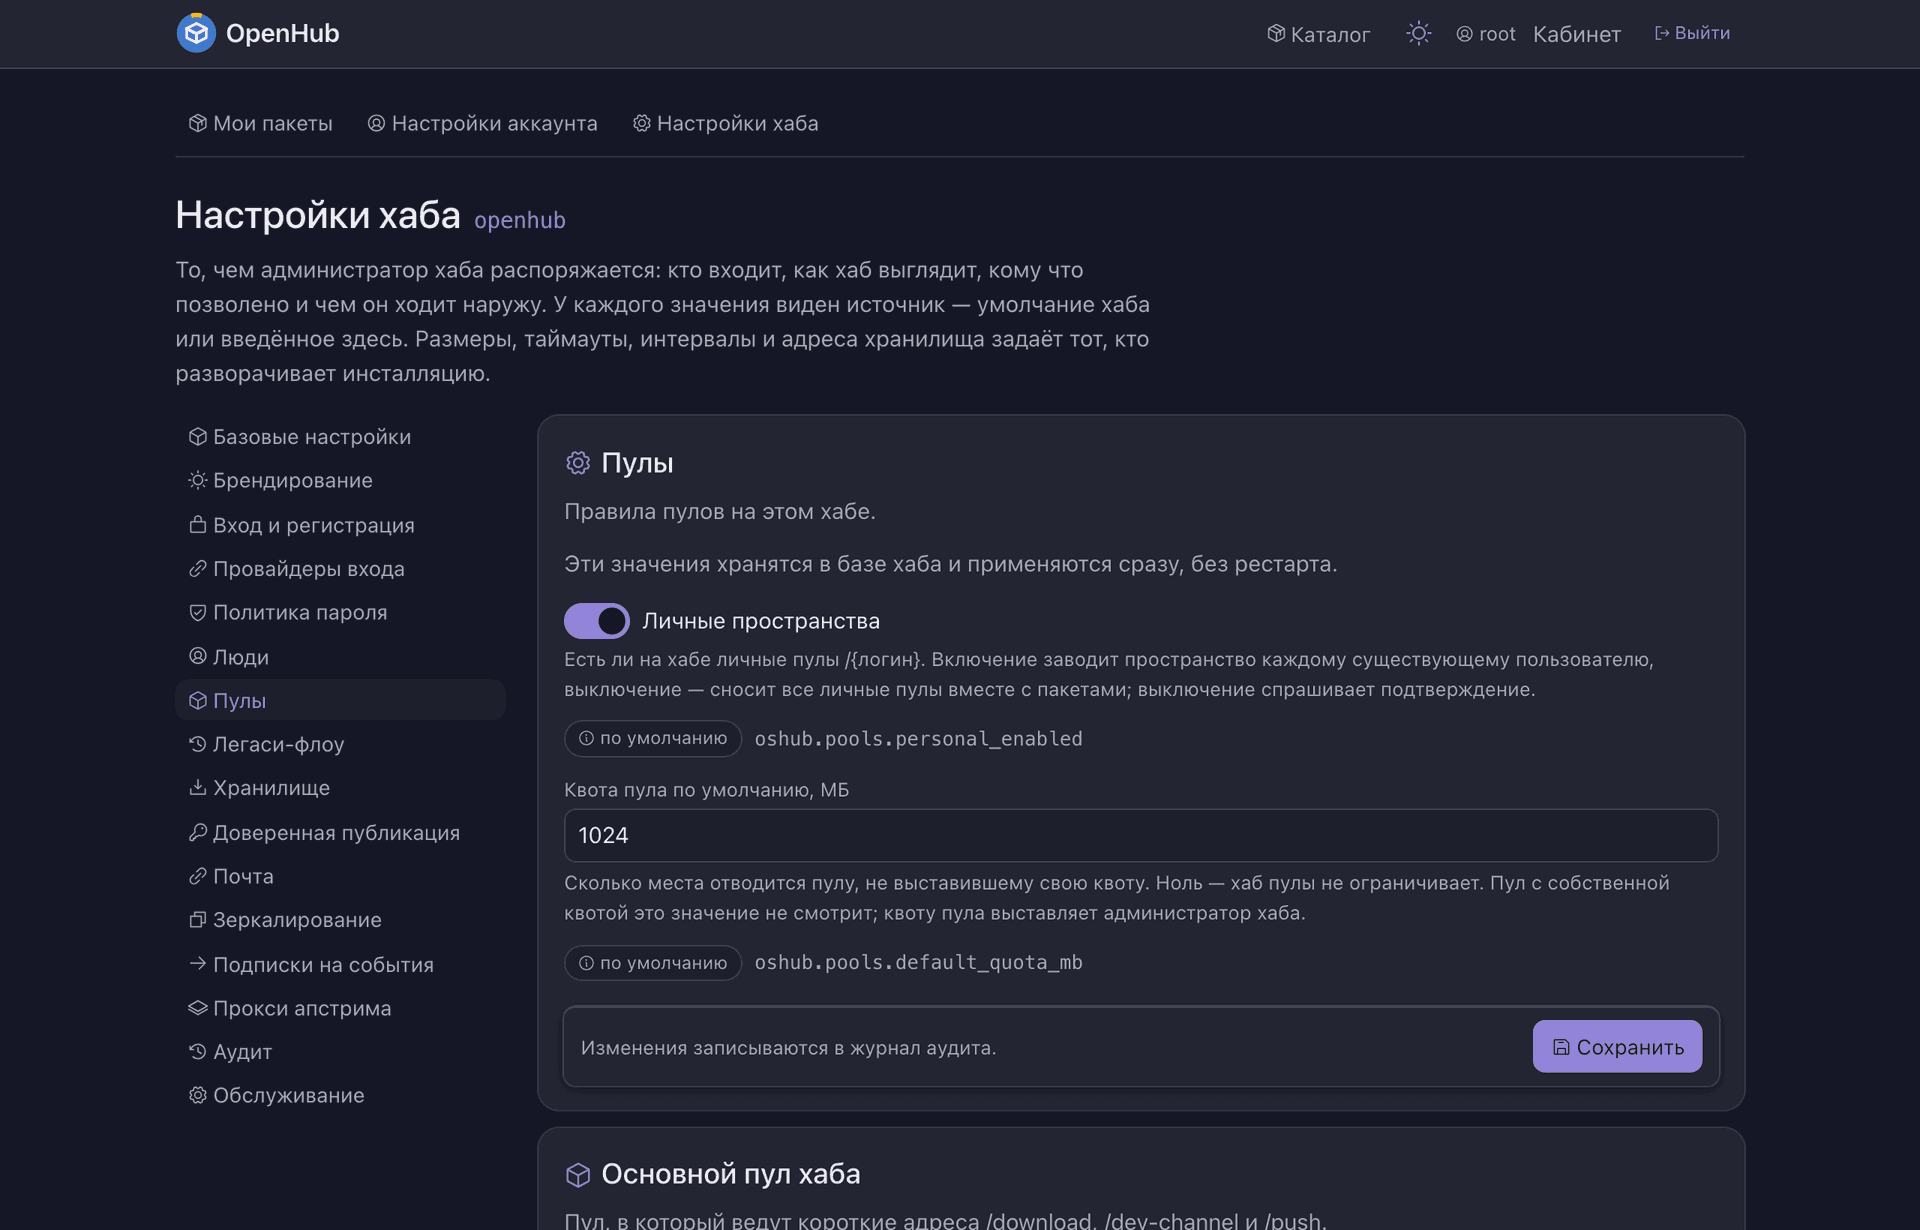The height and width of the screenshot is (1230, 1920).
Task: Click the shield icon for Политика пароля
Action: [x=198, y=612]
